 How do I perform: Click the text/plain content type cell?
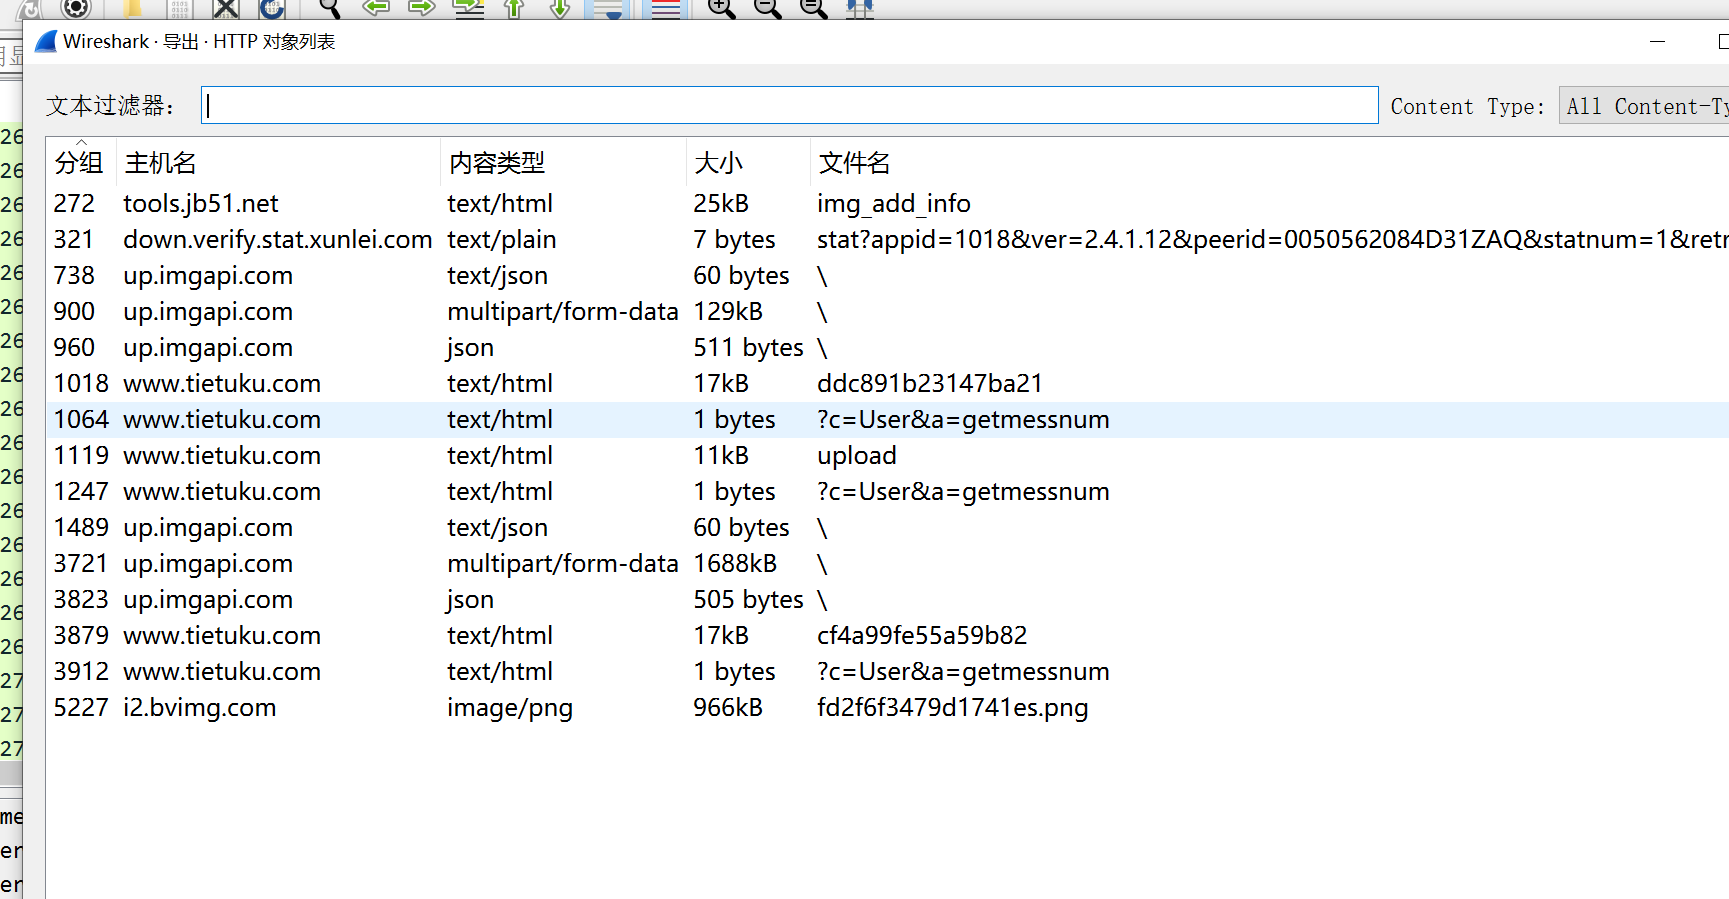tap(502, 240)
